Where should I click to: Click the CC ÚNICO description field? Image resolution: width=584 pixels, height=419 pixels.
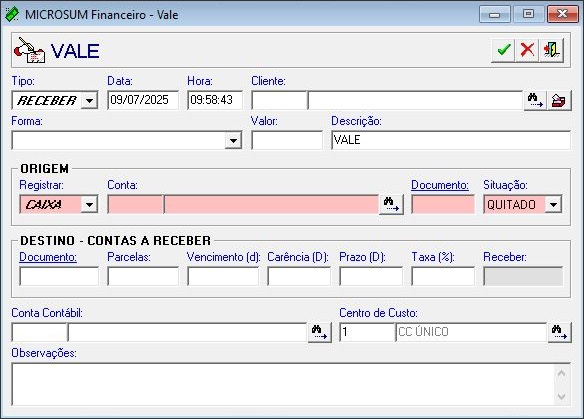tap(471, 332)
